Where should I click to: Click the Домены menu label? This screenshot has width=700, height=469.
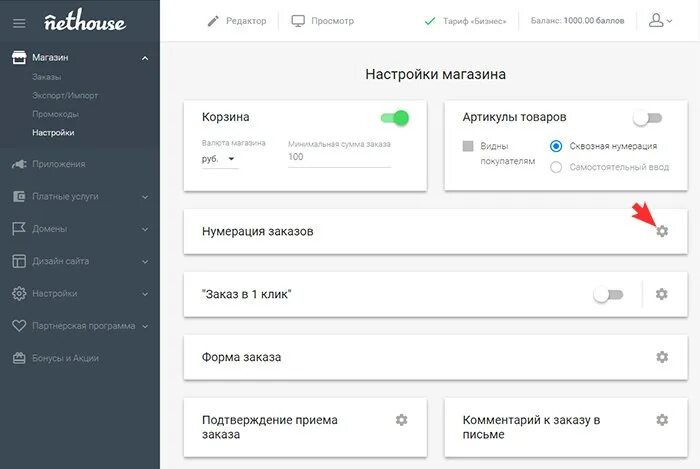pyautogui.click(x=50, y=229)
